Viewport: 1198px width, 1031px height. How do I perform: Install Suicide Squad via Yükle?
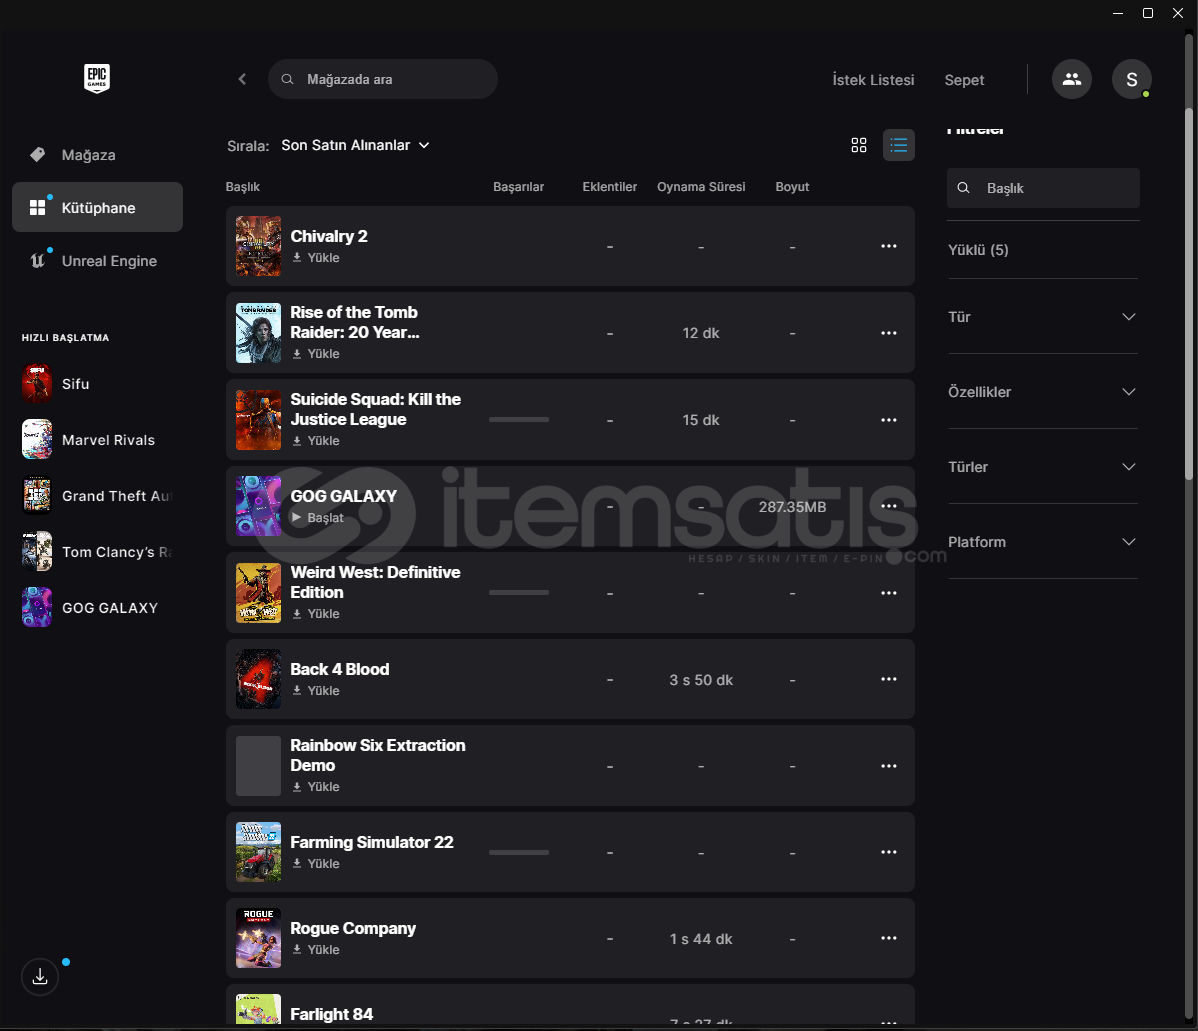pos(316,441)
